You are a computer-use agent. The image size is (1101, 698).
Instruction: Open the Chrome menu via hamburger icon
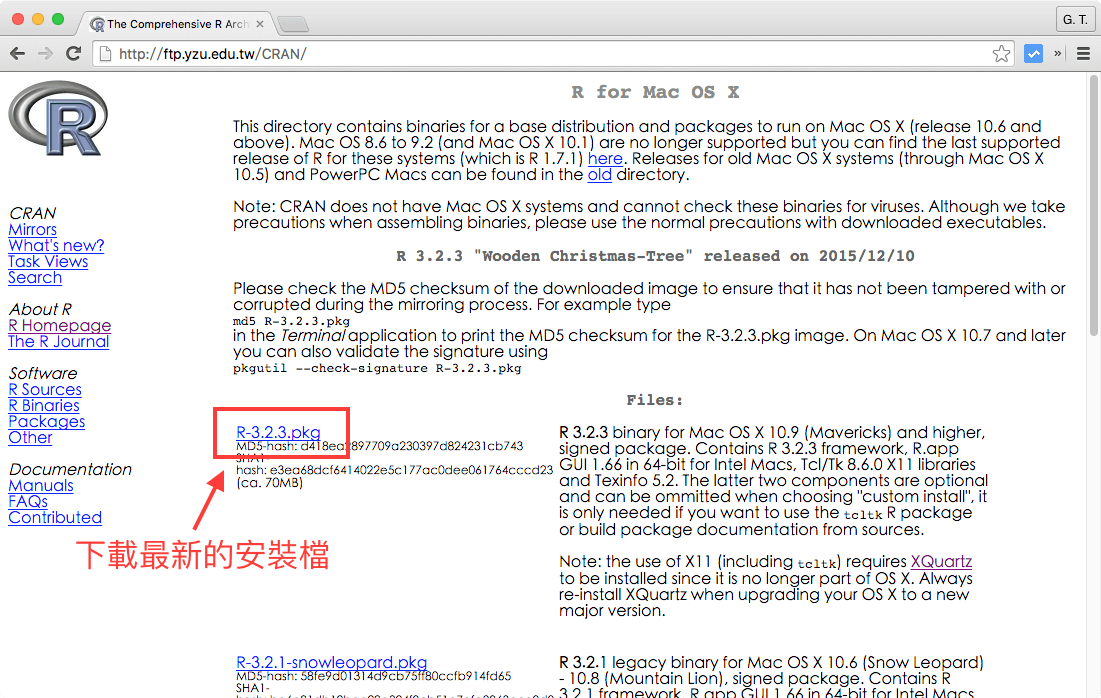1083,55
